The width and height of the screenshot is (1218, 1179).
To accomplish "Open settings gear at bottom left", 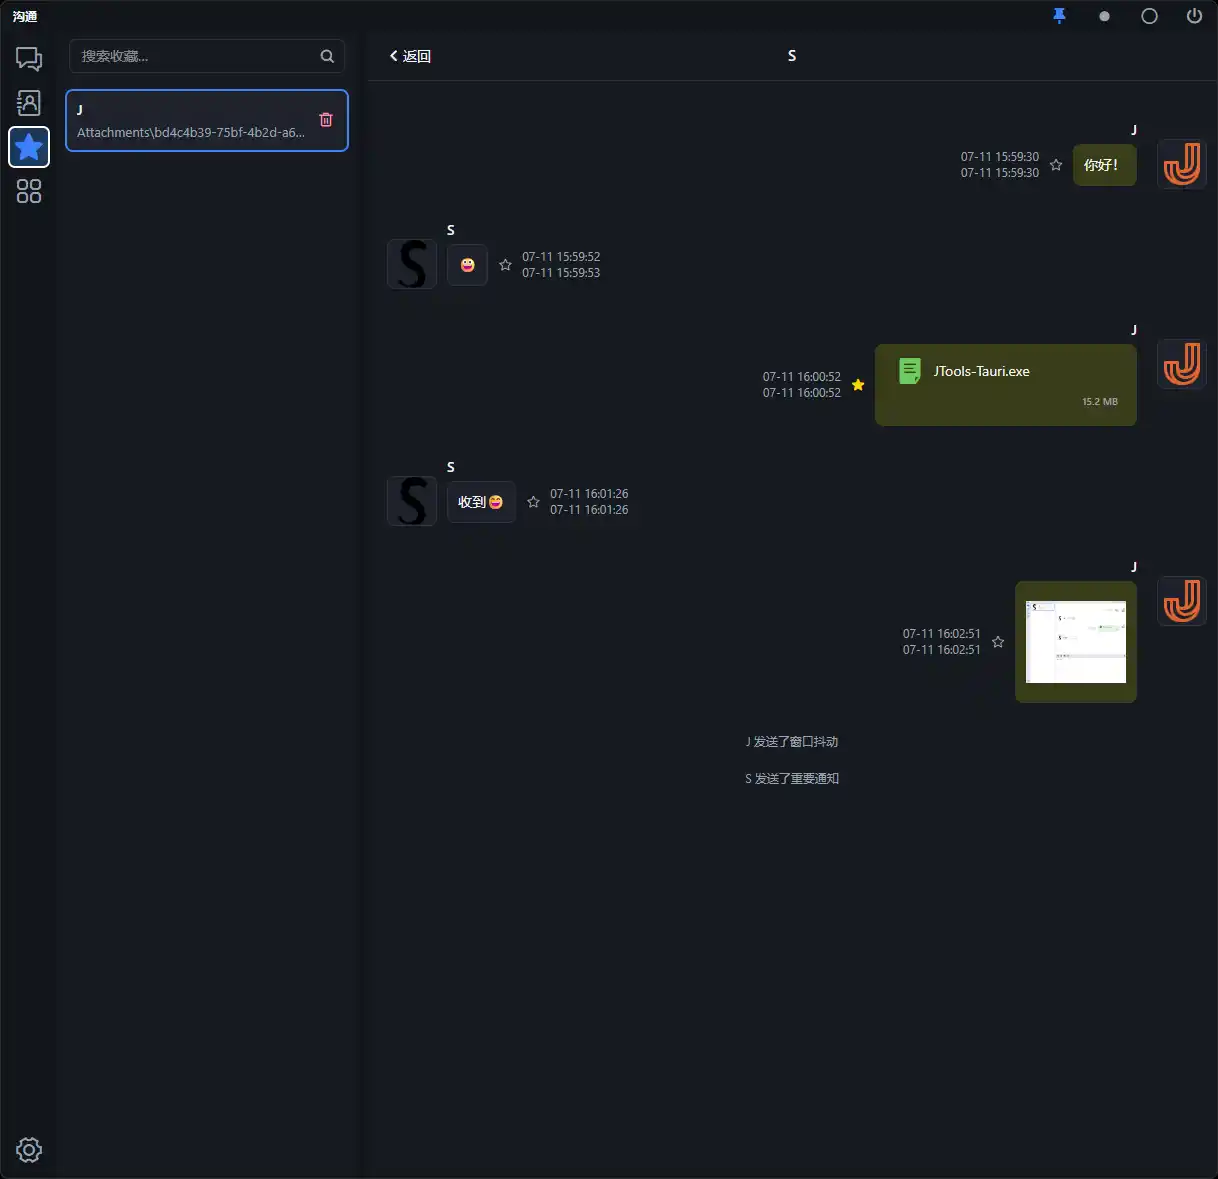I will click(x=29, y=1150).
